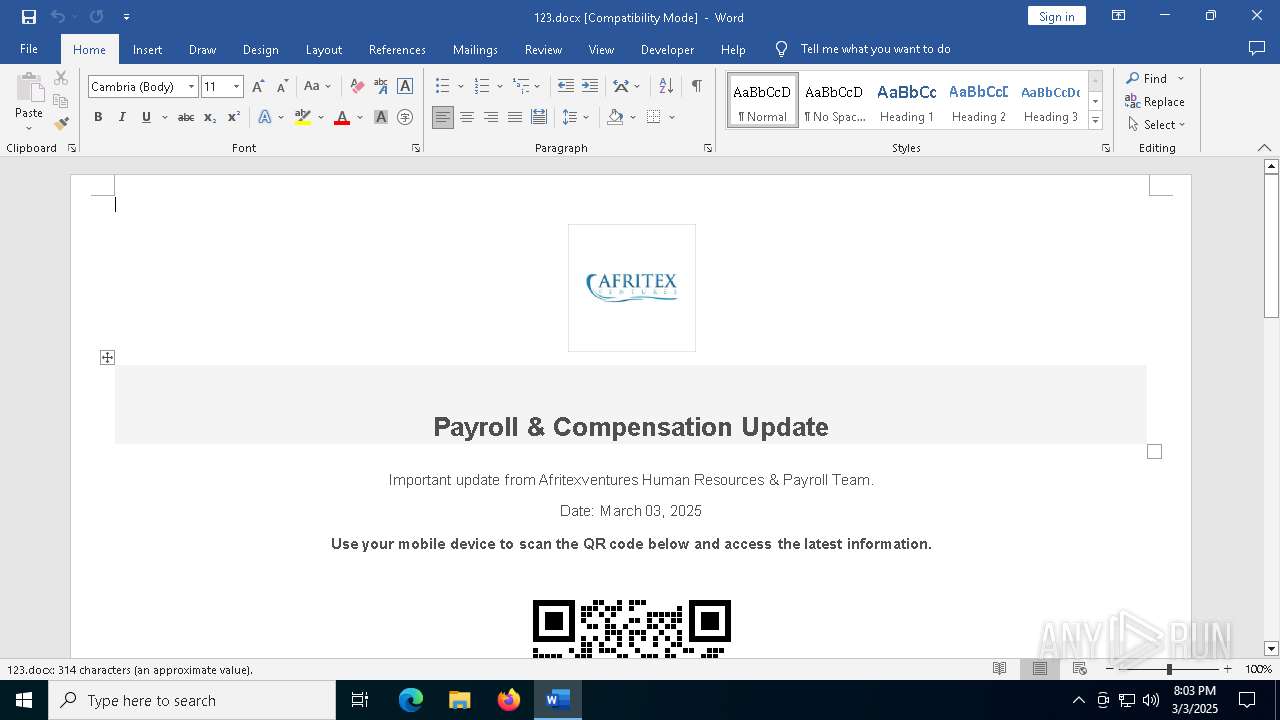
Task: Open Ribbon Display Options
Action: point(1119,16)
